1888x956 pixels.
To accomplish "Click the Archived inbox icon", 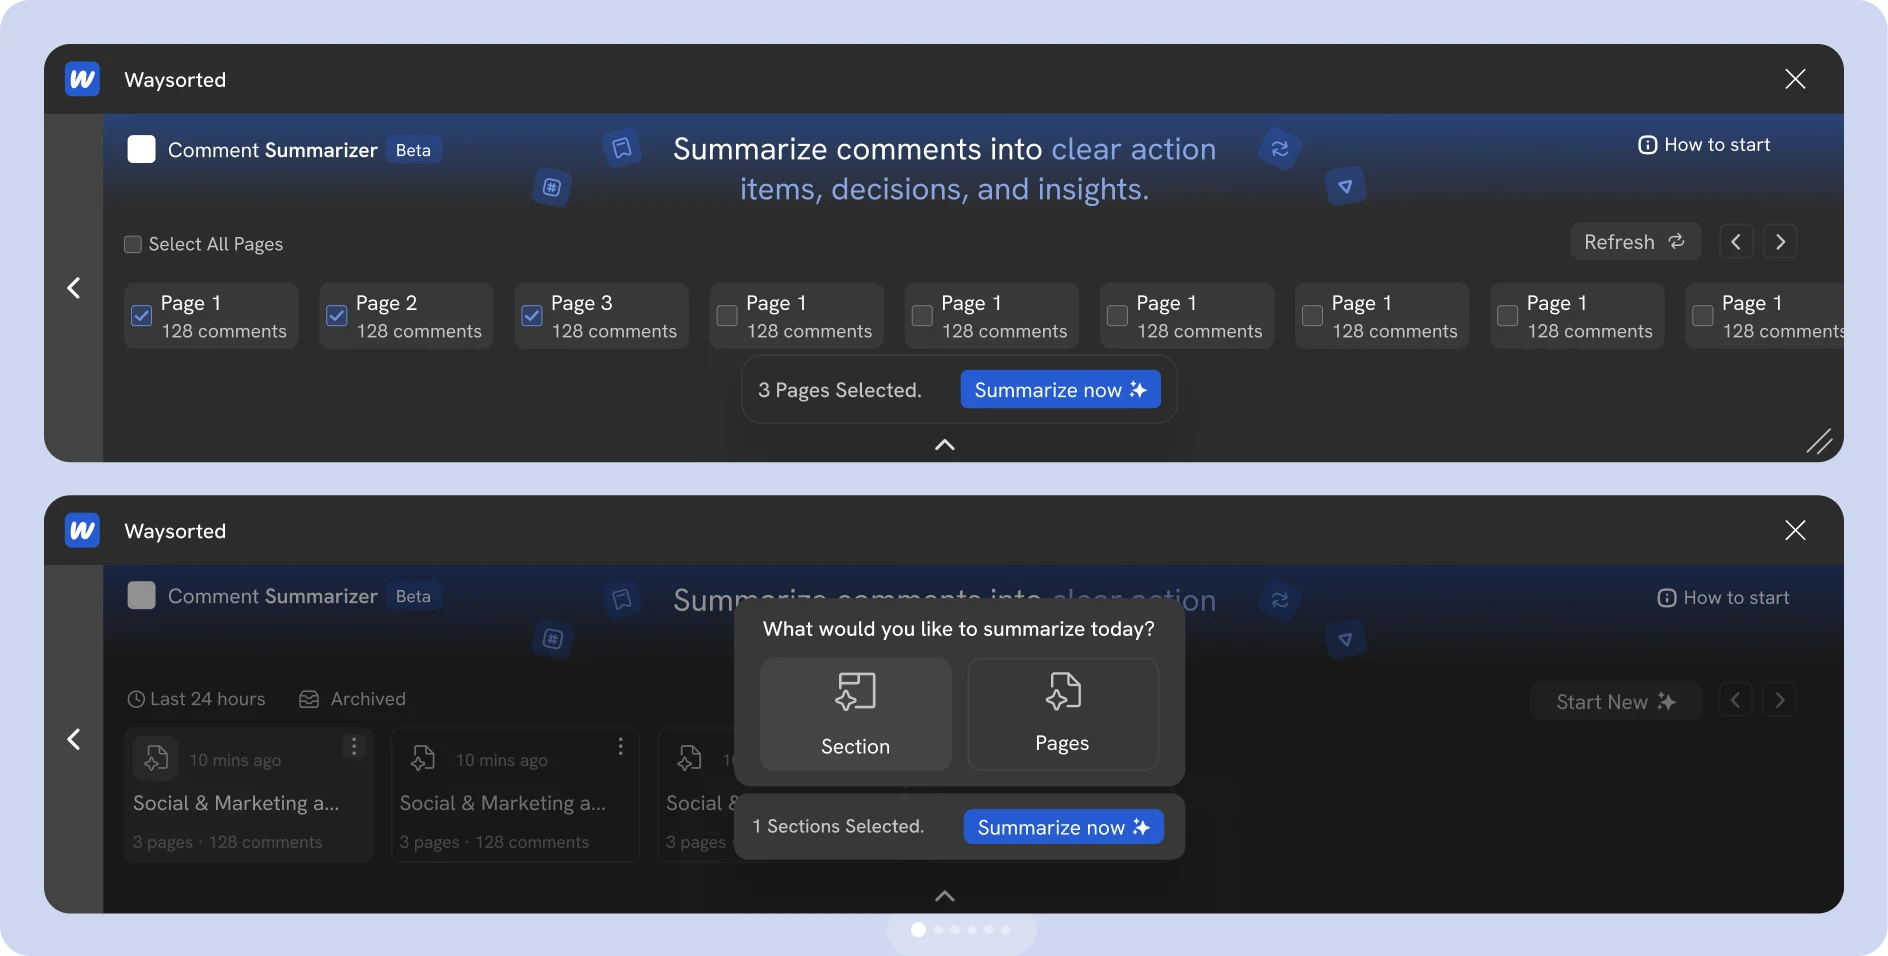I will [x=309, y=699].
